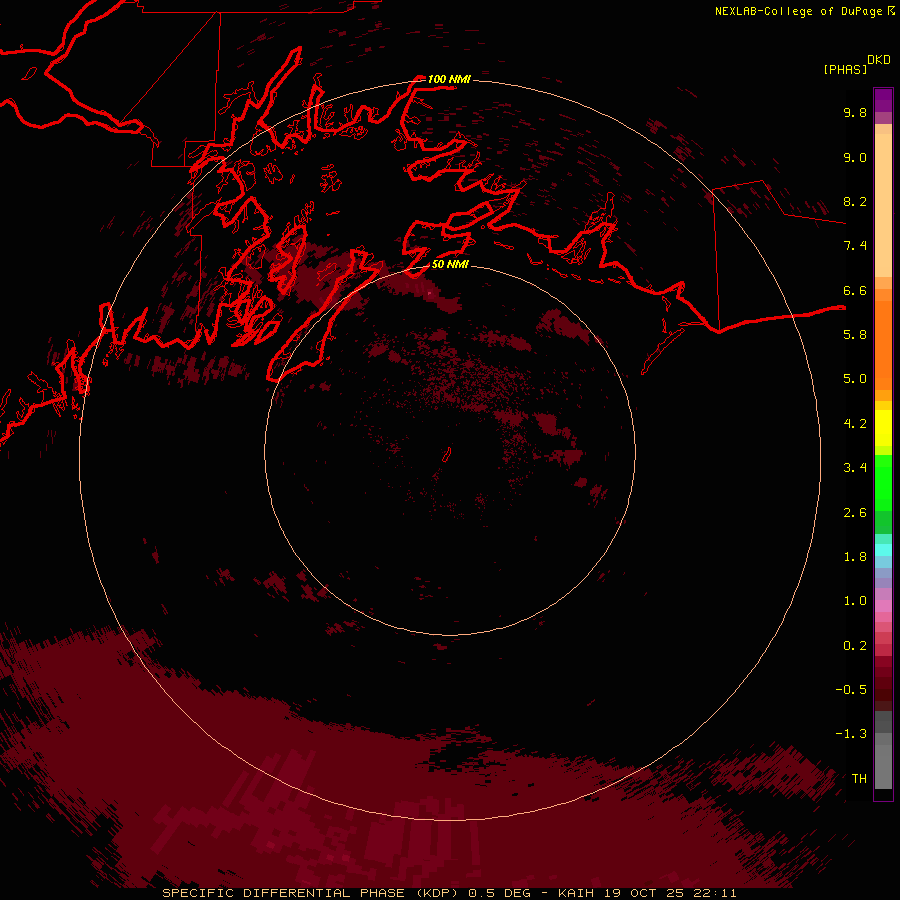Click the 3.4 legend value
Screen dimensions: 900x900
click(x=855, y=468)
